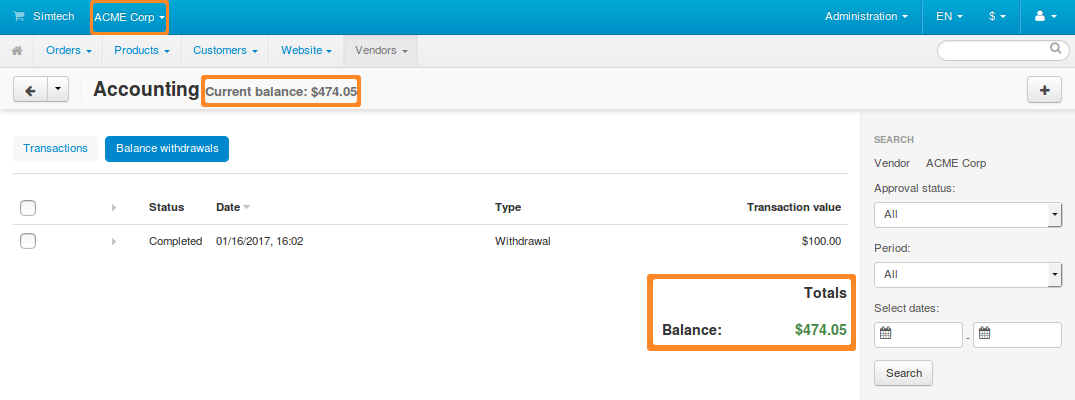
Task: Open the Customers menu
Action: pos(226,51)
